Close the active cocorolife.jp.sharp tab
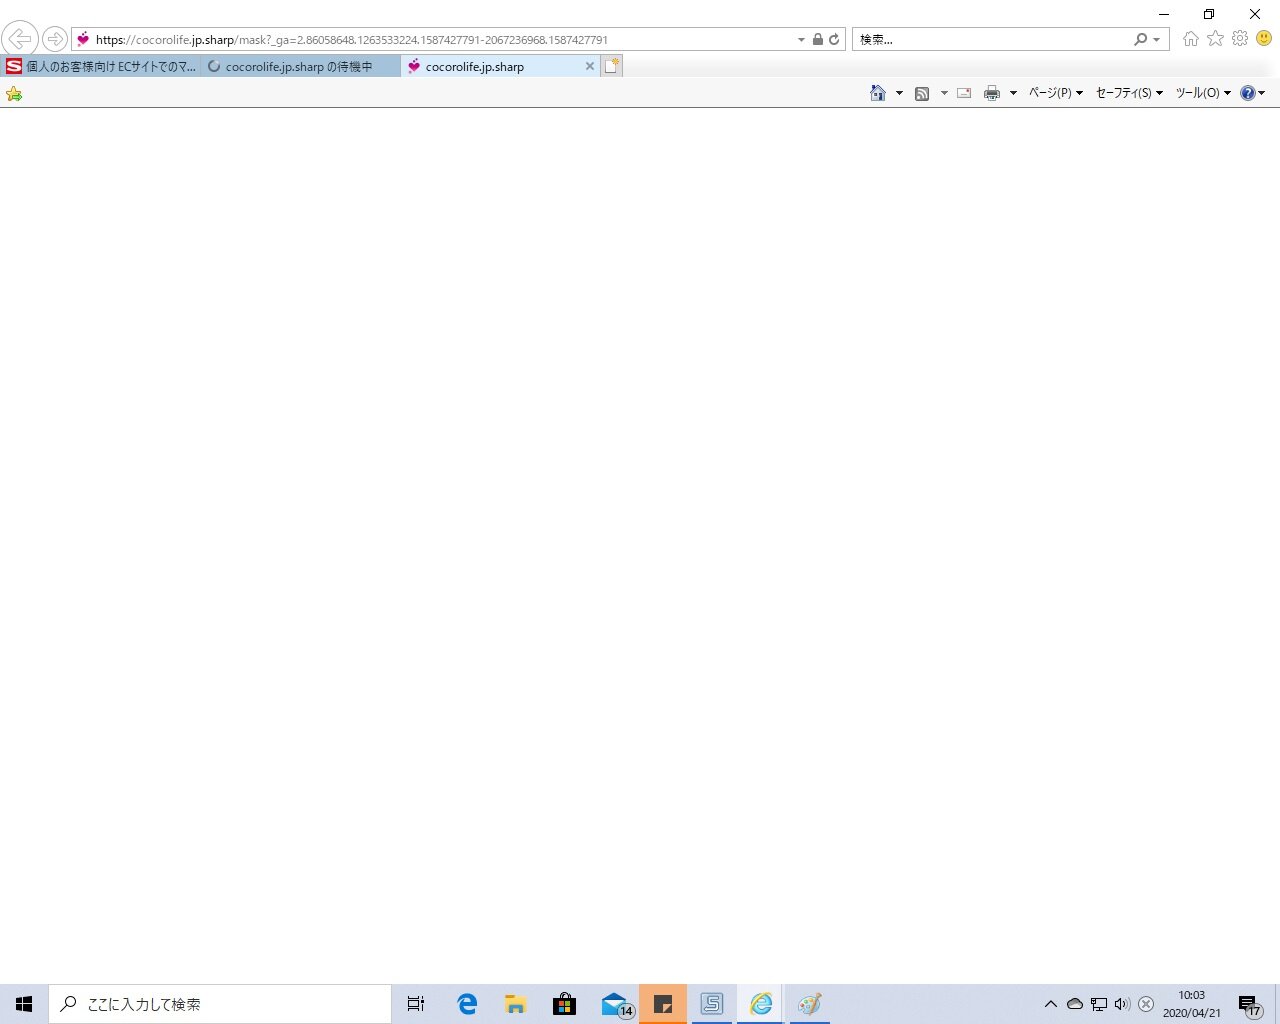Viewport: 1280px width, 1024px height. tap(590, 67)
